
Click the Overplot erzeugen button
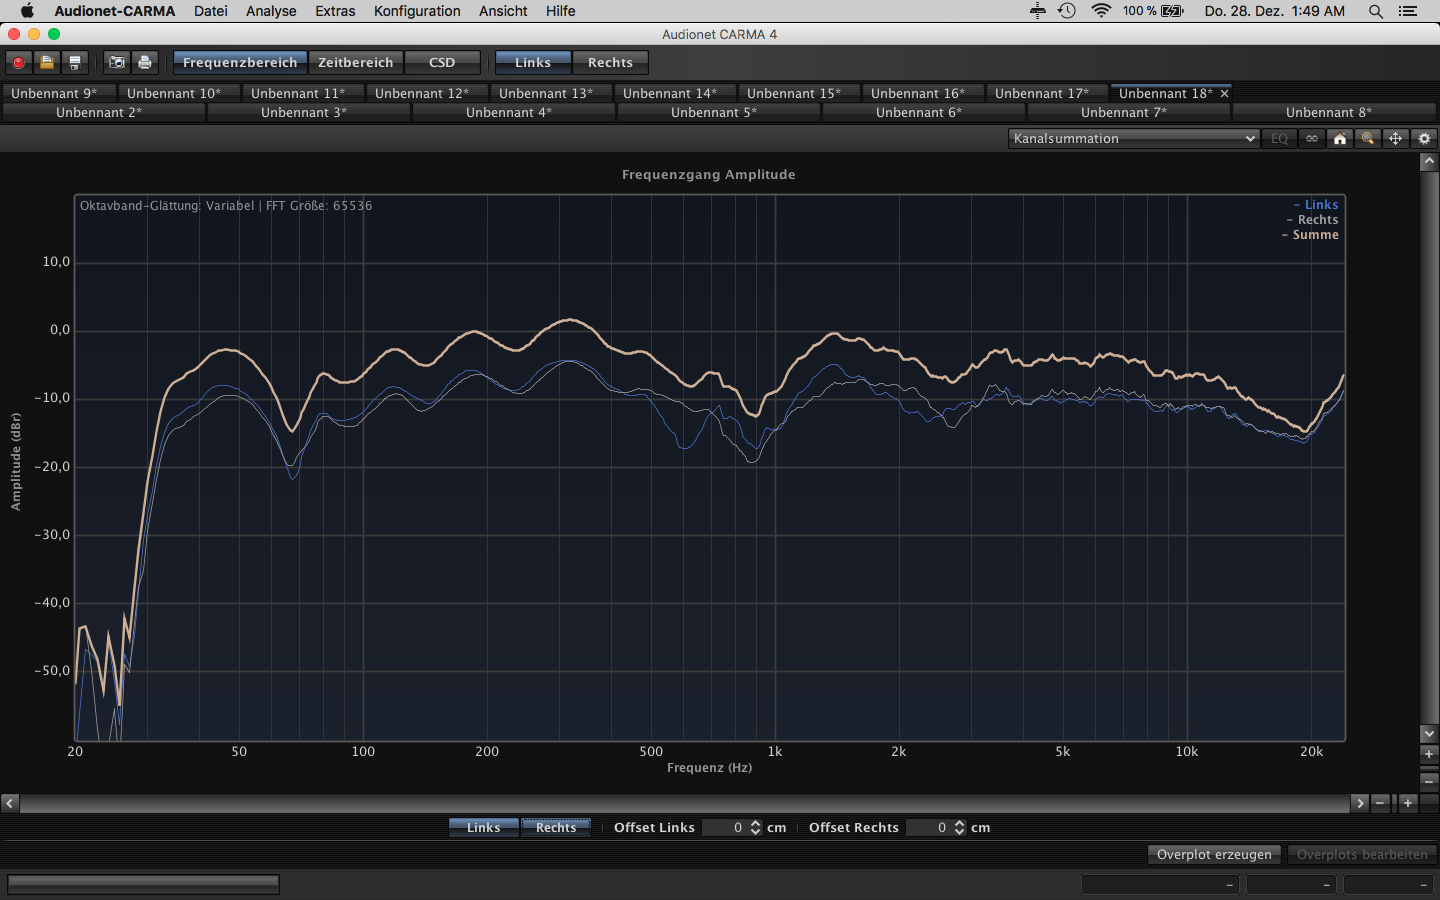point(1214,854)
